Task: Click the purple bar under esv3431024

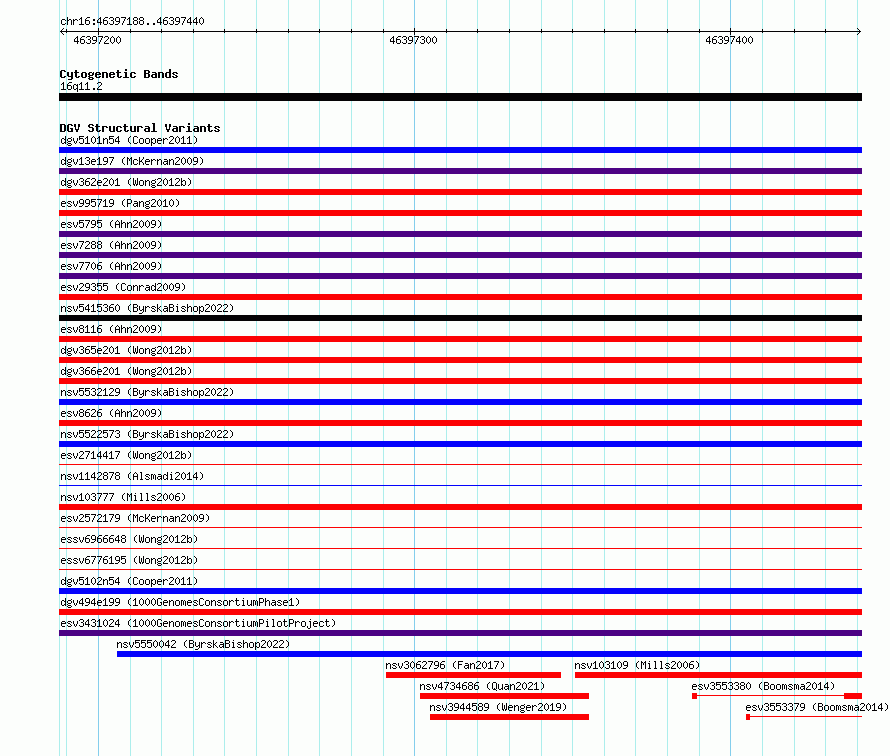Action: [460, 633]
